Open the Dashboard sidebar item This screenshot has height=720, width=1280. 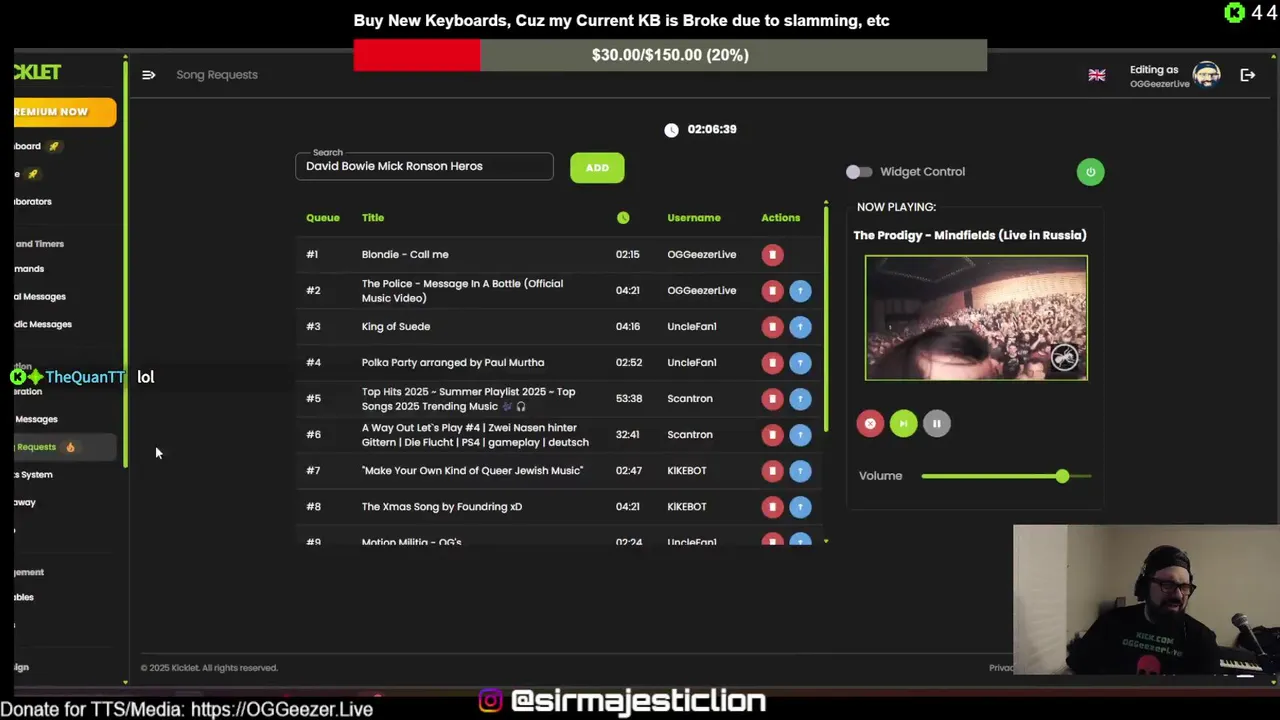(x=36, y=146)
